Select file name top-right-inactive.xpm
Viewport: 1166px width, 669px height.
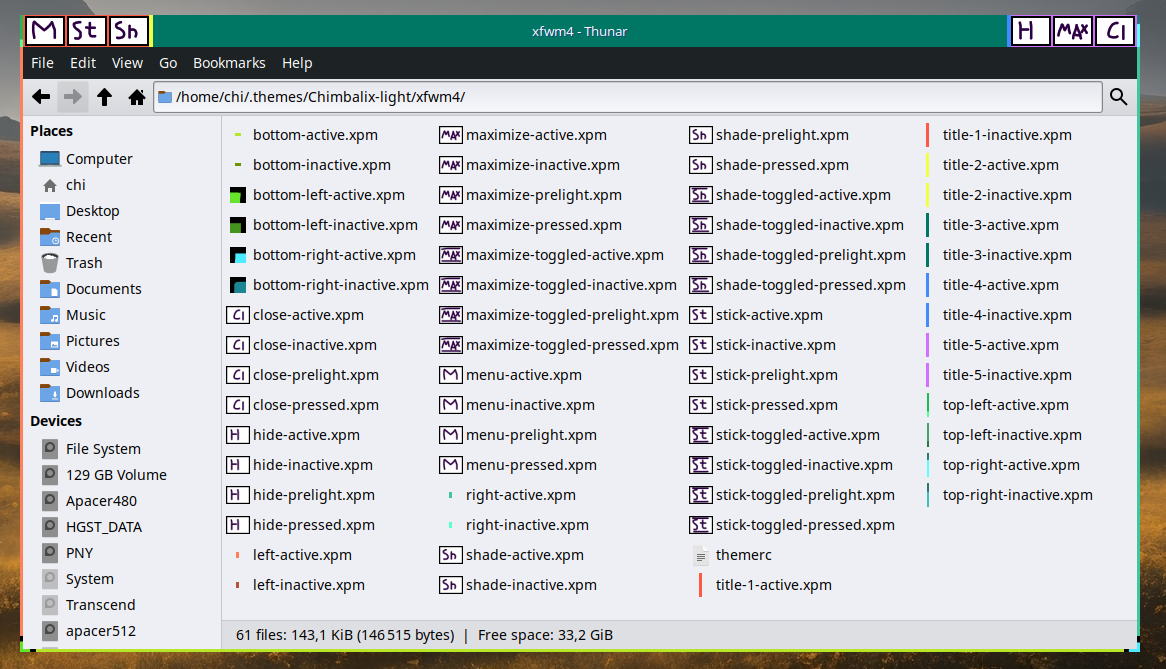[x=1017, y=495]
